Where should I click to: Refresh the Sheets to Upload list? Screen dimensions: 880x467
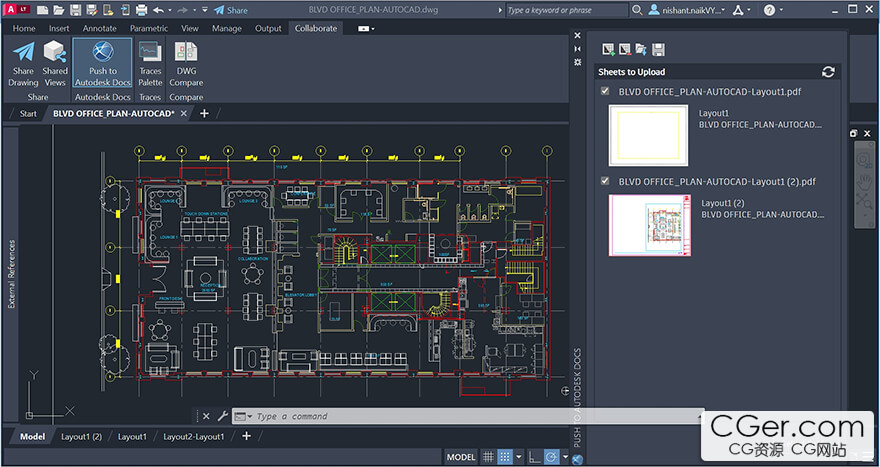828,72
